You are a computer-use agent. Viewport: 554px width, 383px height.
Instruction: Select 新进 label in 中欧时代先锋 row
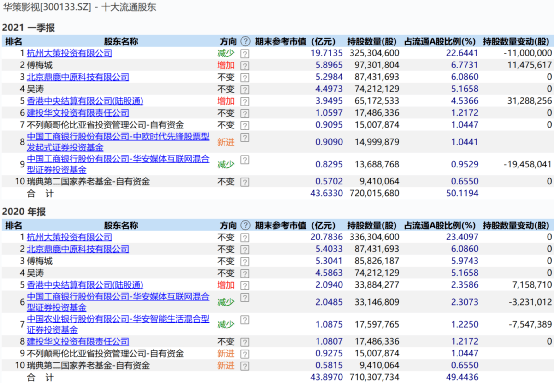(x=226, y=142)
